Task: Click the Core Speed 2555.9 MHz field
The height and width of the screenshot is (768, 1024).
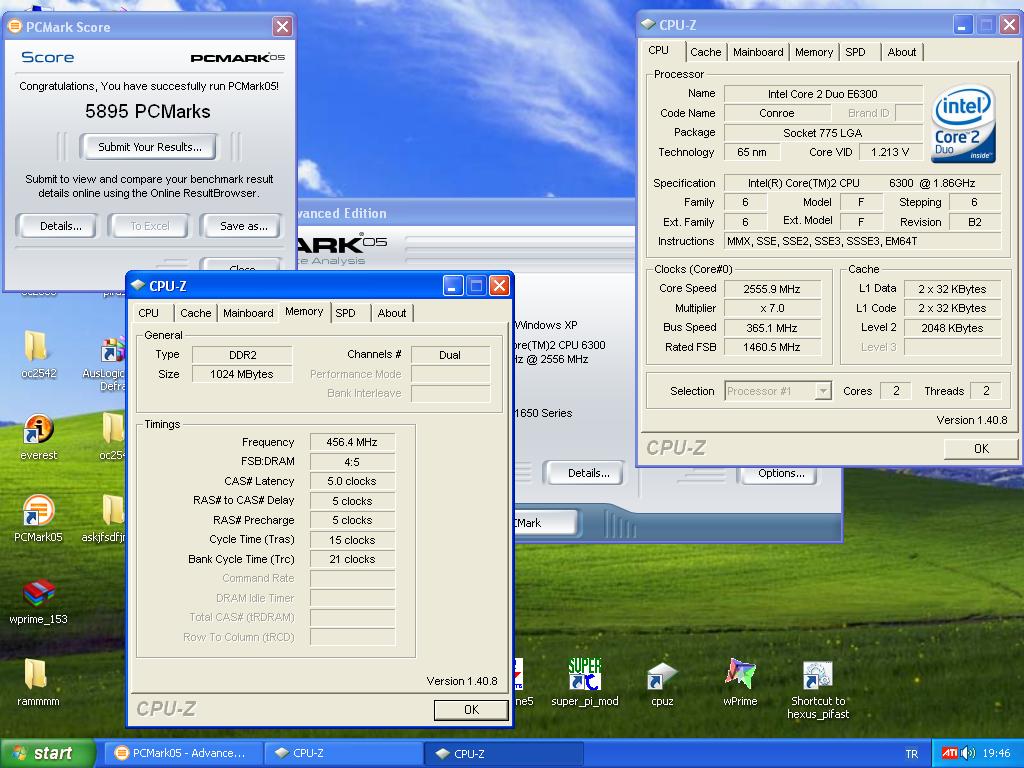Action: pyautogui.click(x=772, y=289)
